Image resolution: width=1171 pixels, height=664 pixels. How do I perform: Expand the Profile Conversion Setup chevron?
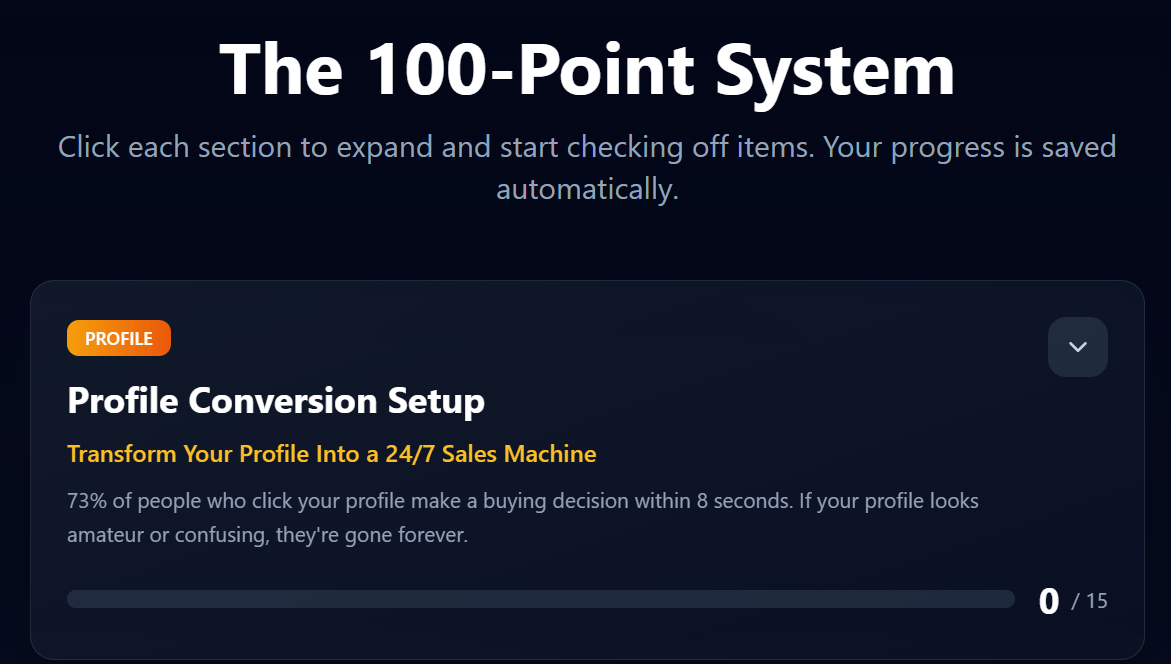point(1077,347)
